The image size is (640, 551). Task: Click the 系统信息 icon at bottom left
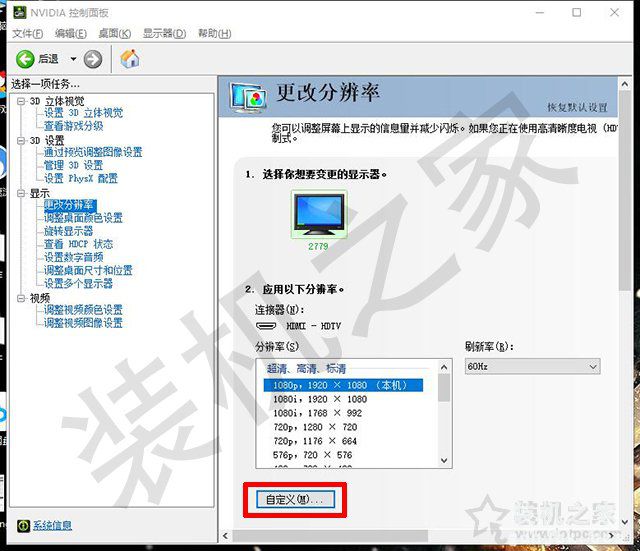coord(23,526)
